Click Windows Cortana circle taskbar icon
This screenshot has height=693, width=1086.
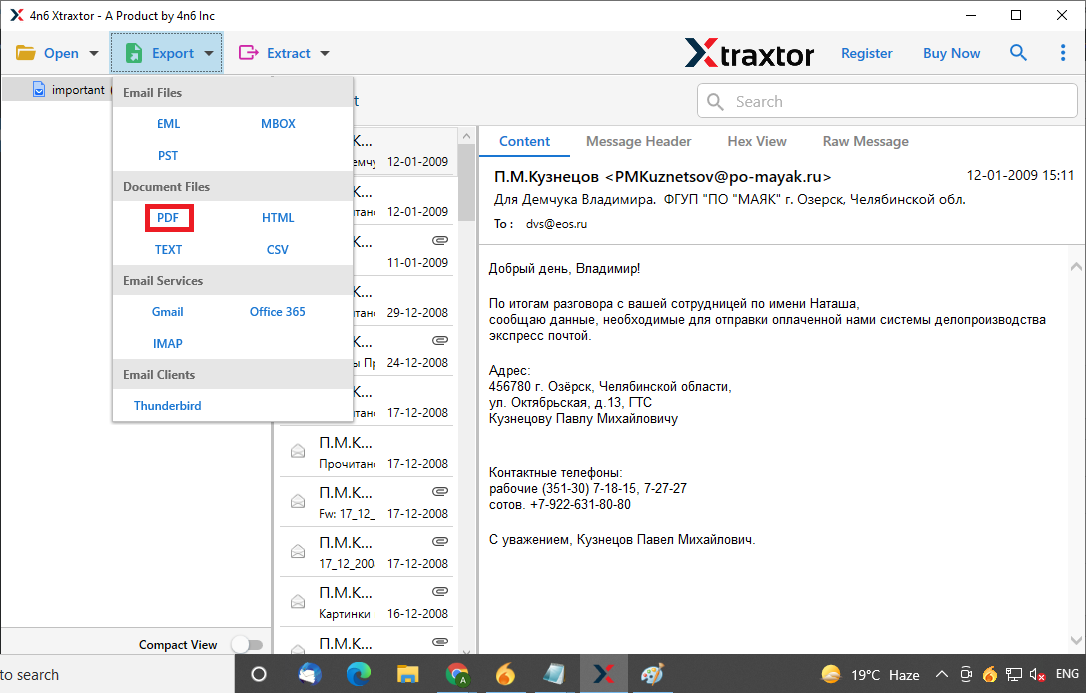point(258,674)
